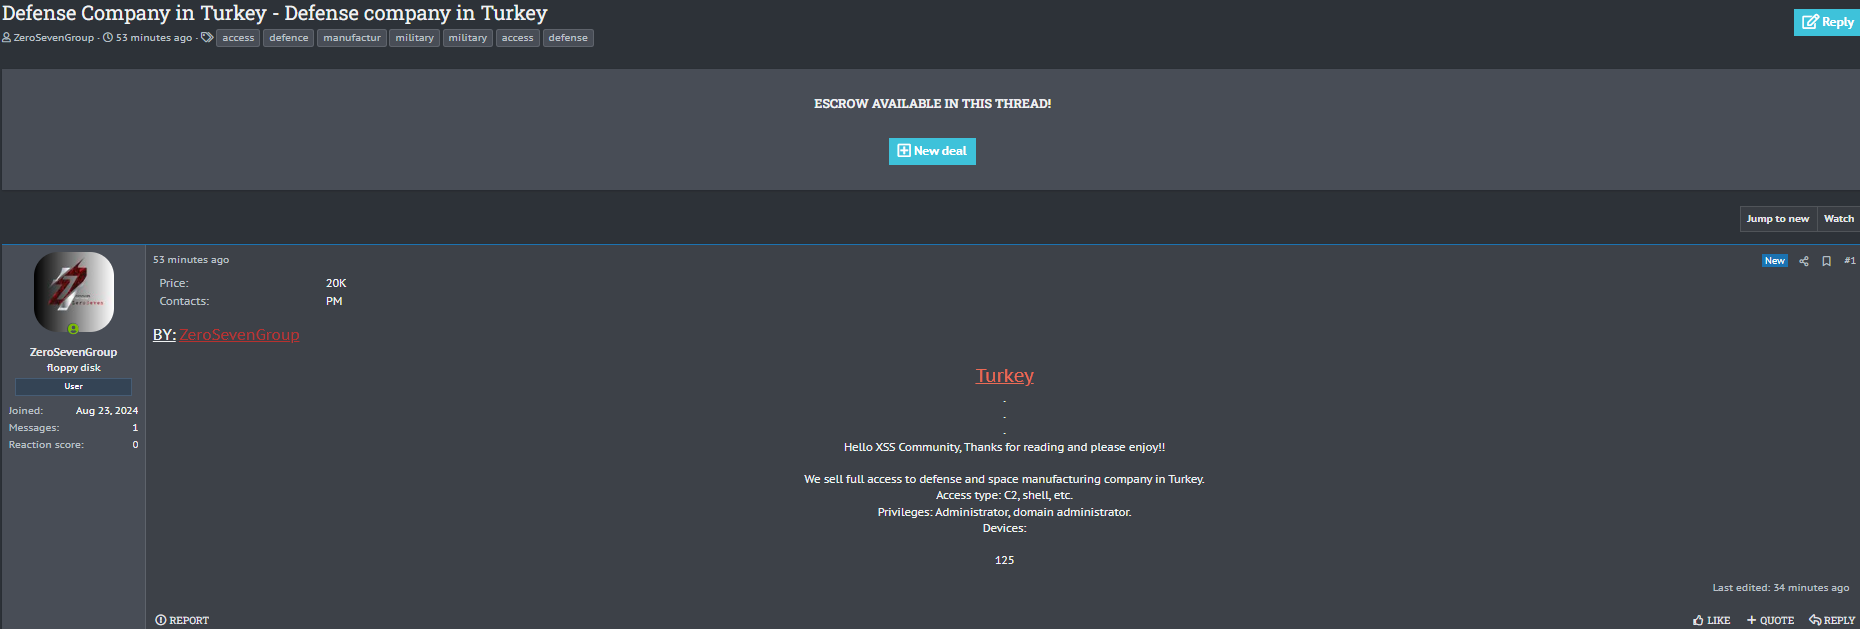Jump to new posts in the thread
This screenshot has width=1860, height=629.
[1777, 219]
